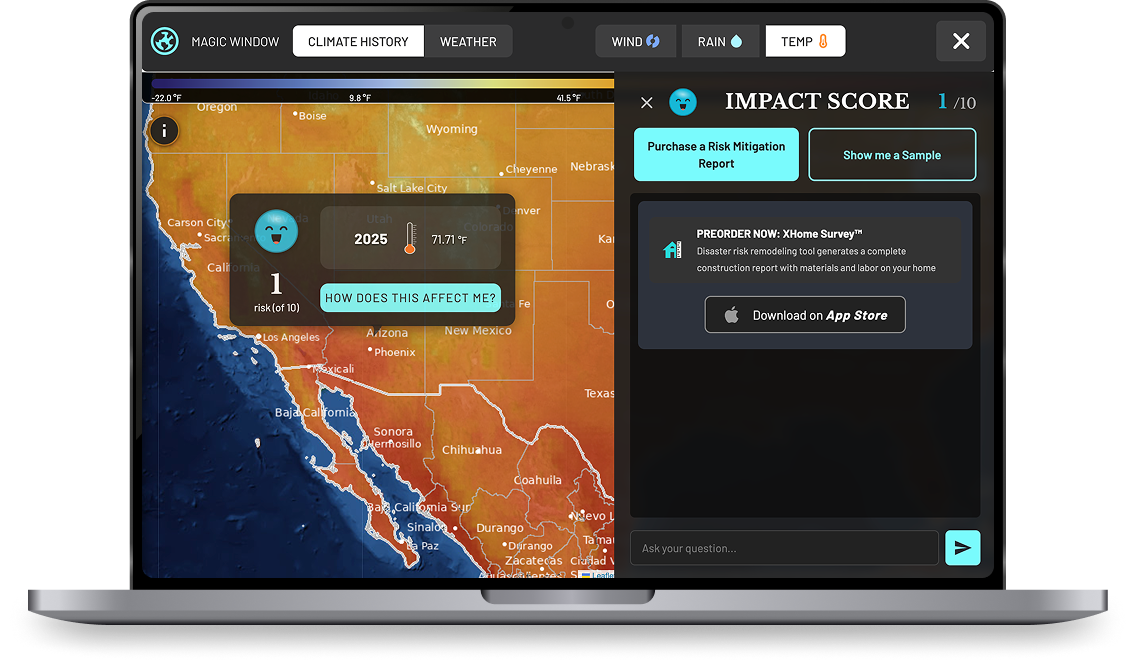Toggle the Wind layer
1136x661 pixels.
636,41
